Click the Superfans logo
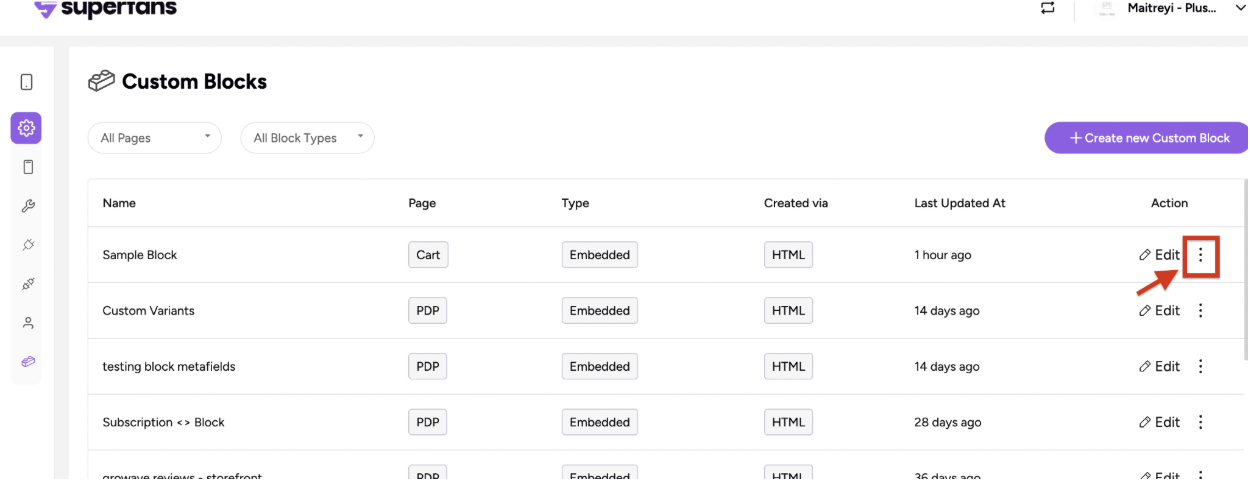Image resolution: width=1250 pixels, height=490 pixels. coord(105,10)
